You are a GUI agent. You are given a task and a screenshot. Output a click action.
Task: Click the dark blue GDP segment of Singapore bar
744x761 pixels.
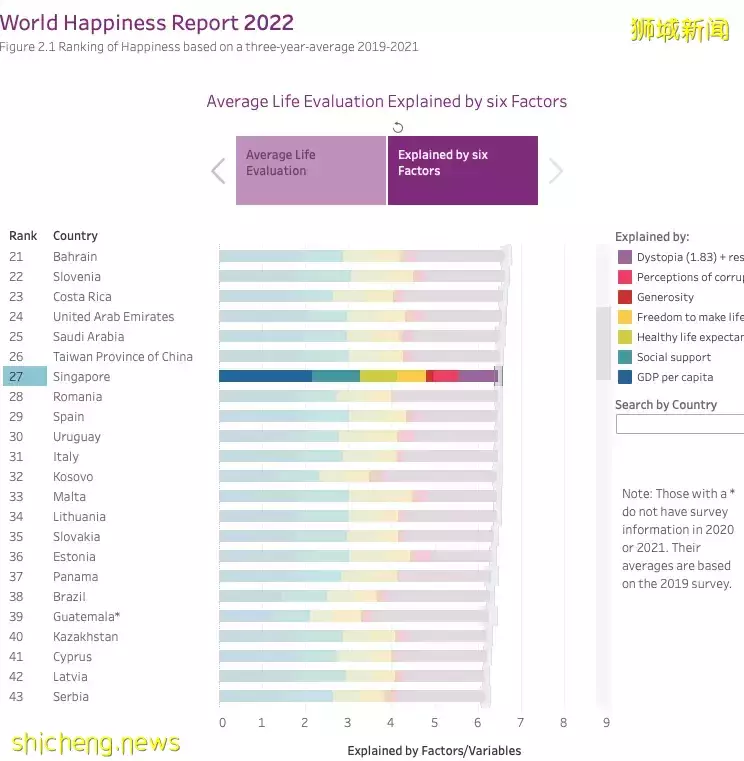click(265, 376)
